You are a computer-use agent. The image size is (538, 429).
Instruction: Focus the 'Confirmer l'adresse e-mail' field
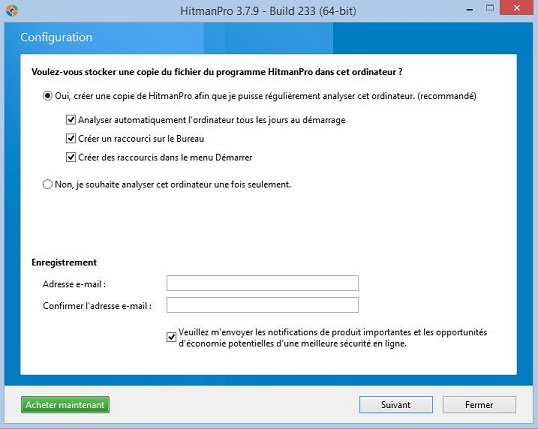click(x=262, y=305)
